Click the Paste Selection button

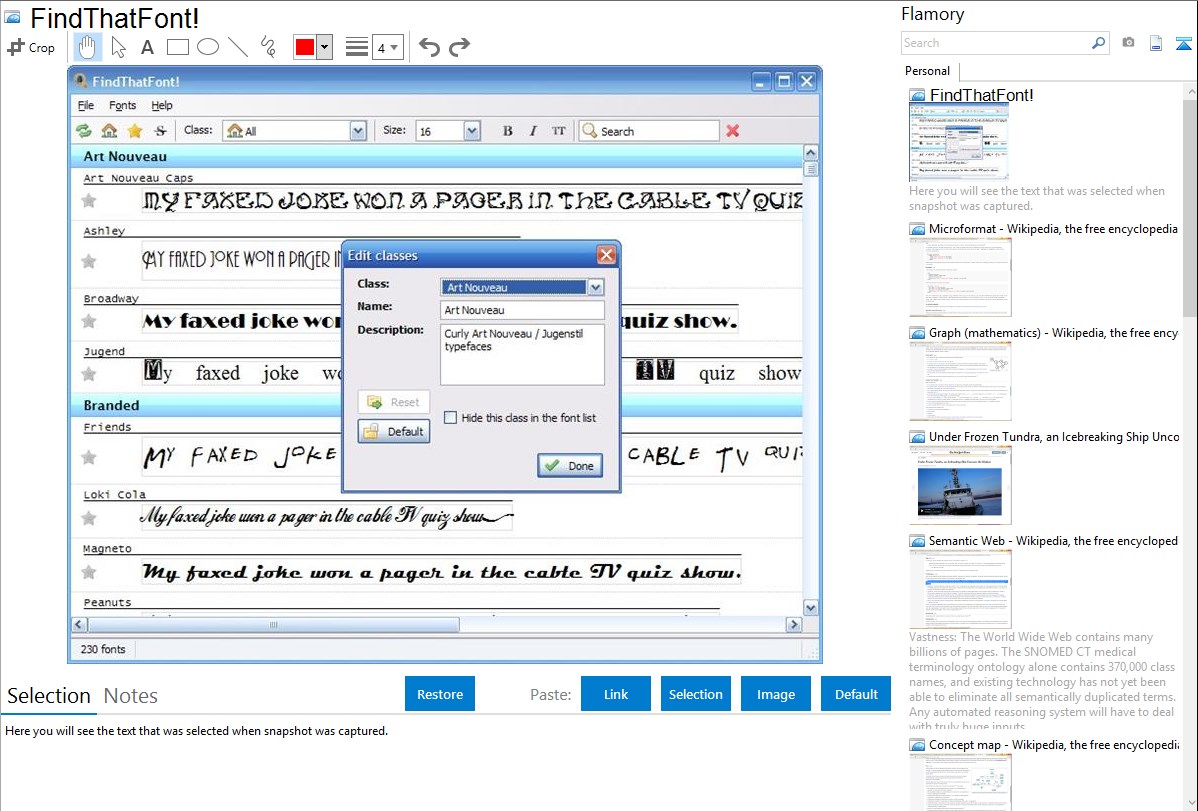click(x=695, y=694)
